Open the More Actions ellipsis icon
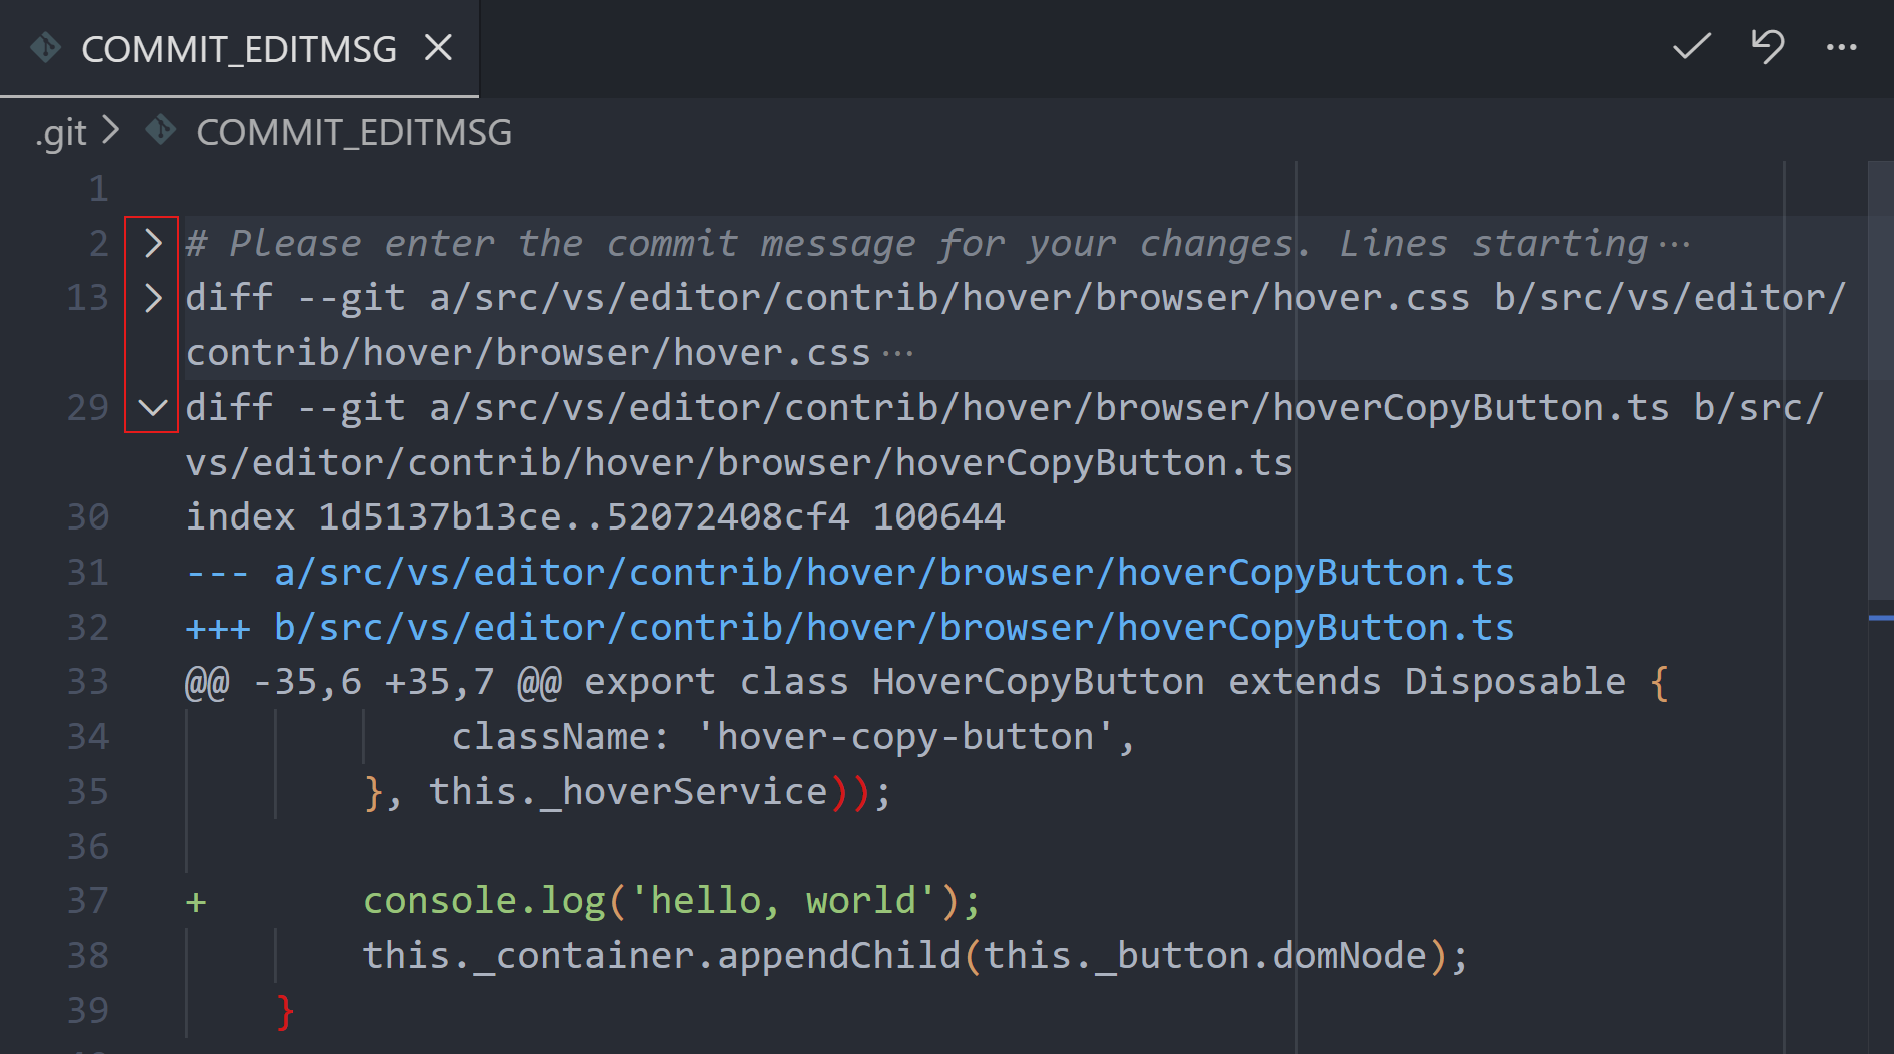Viewport: 1894px width, 1054px height. click(x=1841, y=48)
